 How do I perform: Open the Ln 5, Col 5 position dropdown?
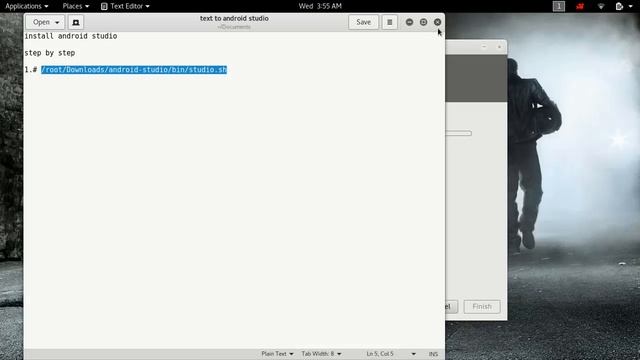[x=391, y=353]
